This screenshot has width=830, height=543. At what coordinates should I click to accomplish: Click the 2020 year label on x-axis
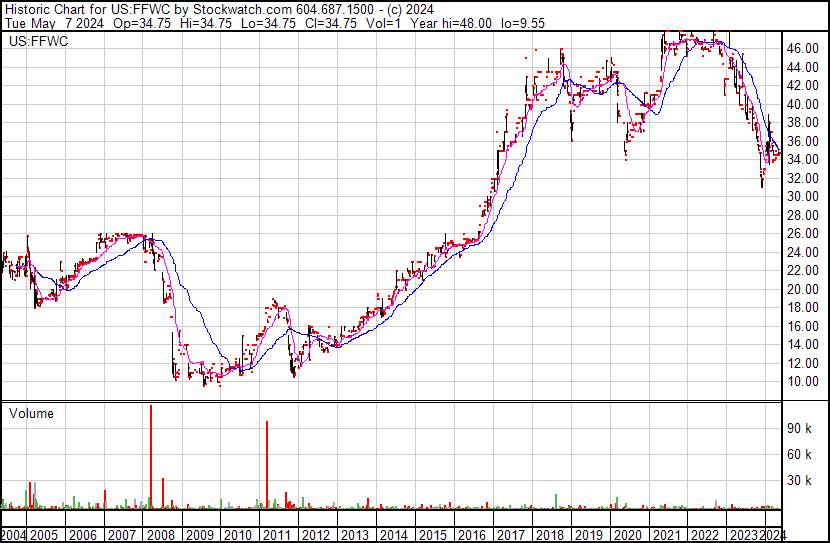(626, 535)
